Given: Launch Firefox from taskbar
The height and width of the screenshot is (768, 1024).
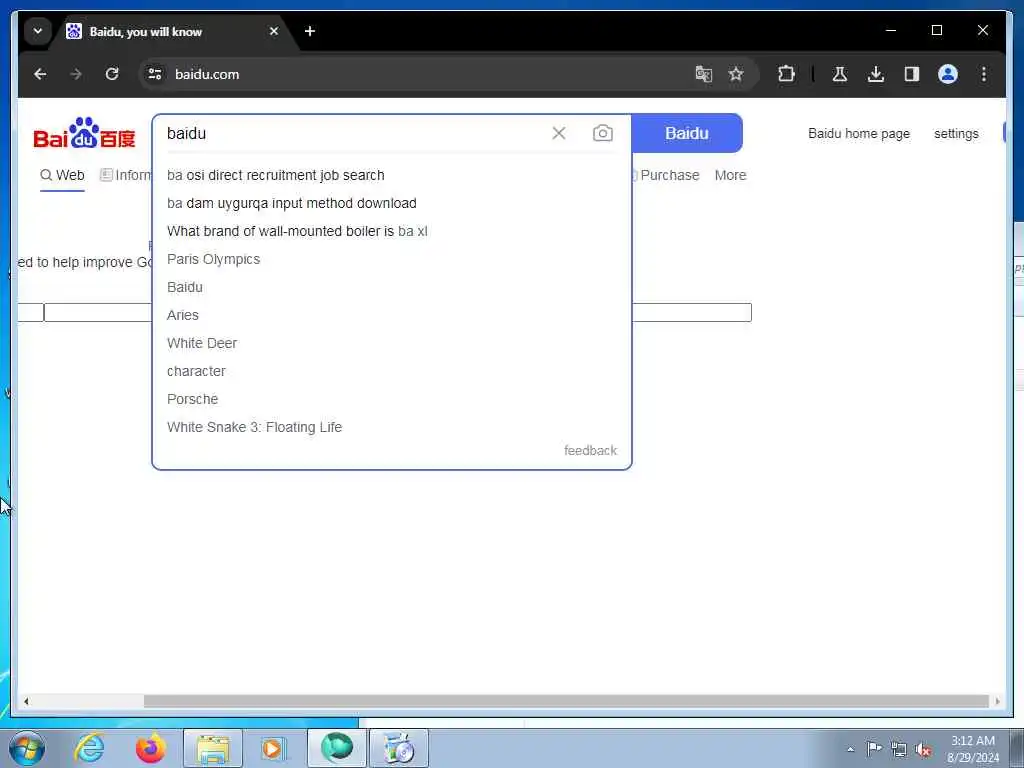Looking at the screenshot, I should tap(150, 748).
